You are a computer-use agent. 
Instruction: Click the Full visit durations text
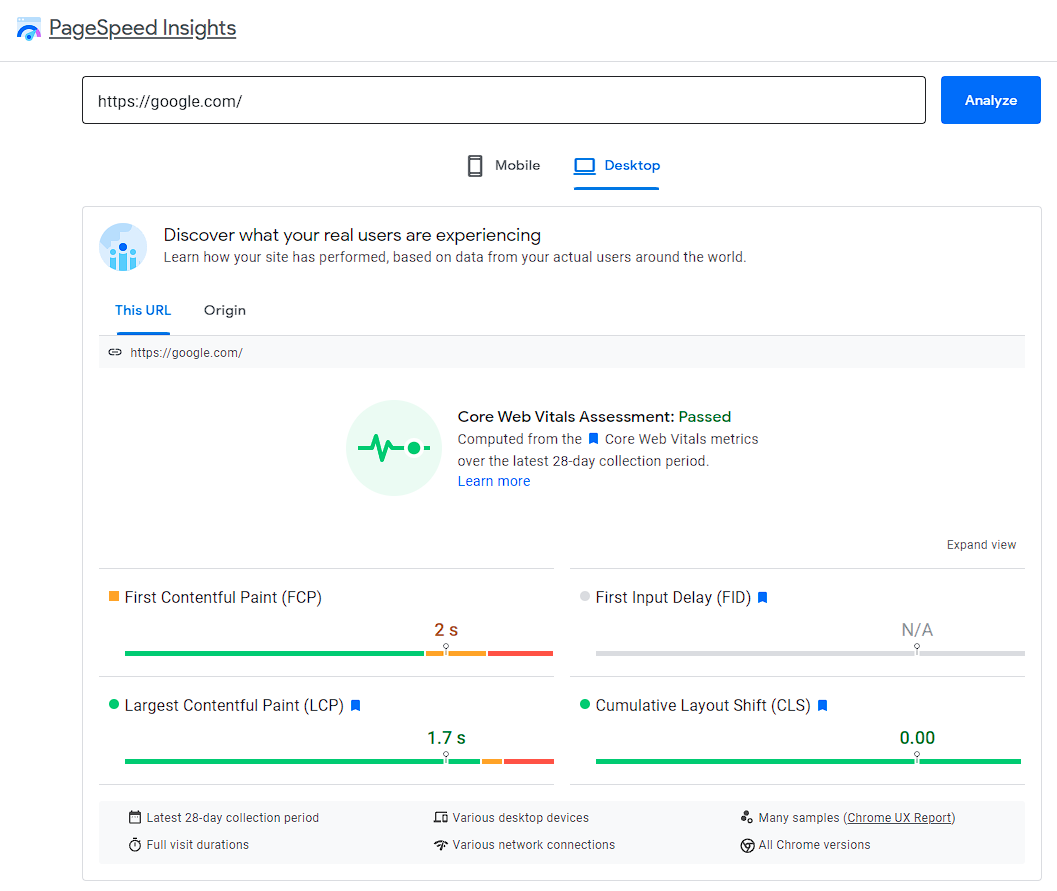198,844
